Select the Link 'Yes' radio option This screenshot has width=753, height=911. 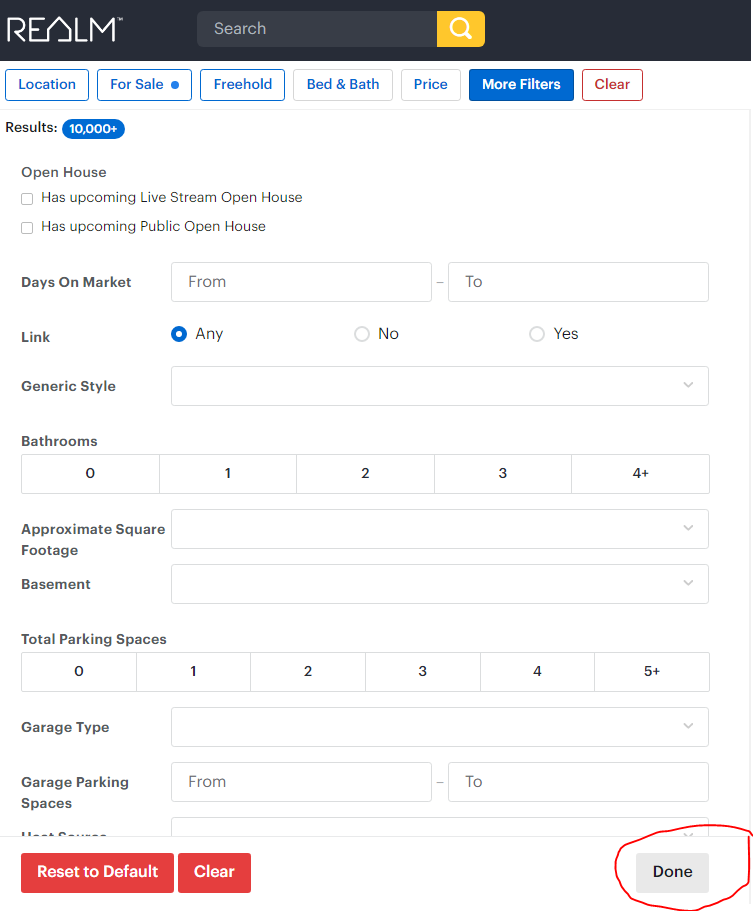tap(537, 334)
